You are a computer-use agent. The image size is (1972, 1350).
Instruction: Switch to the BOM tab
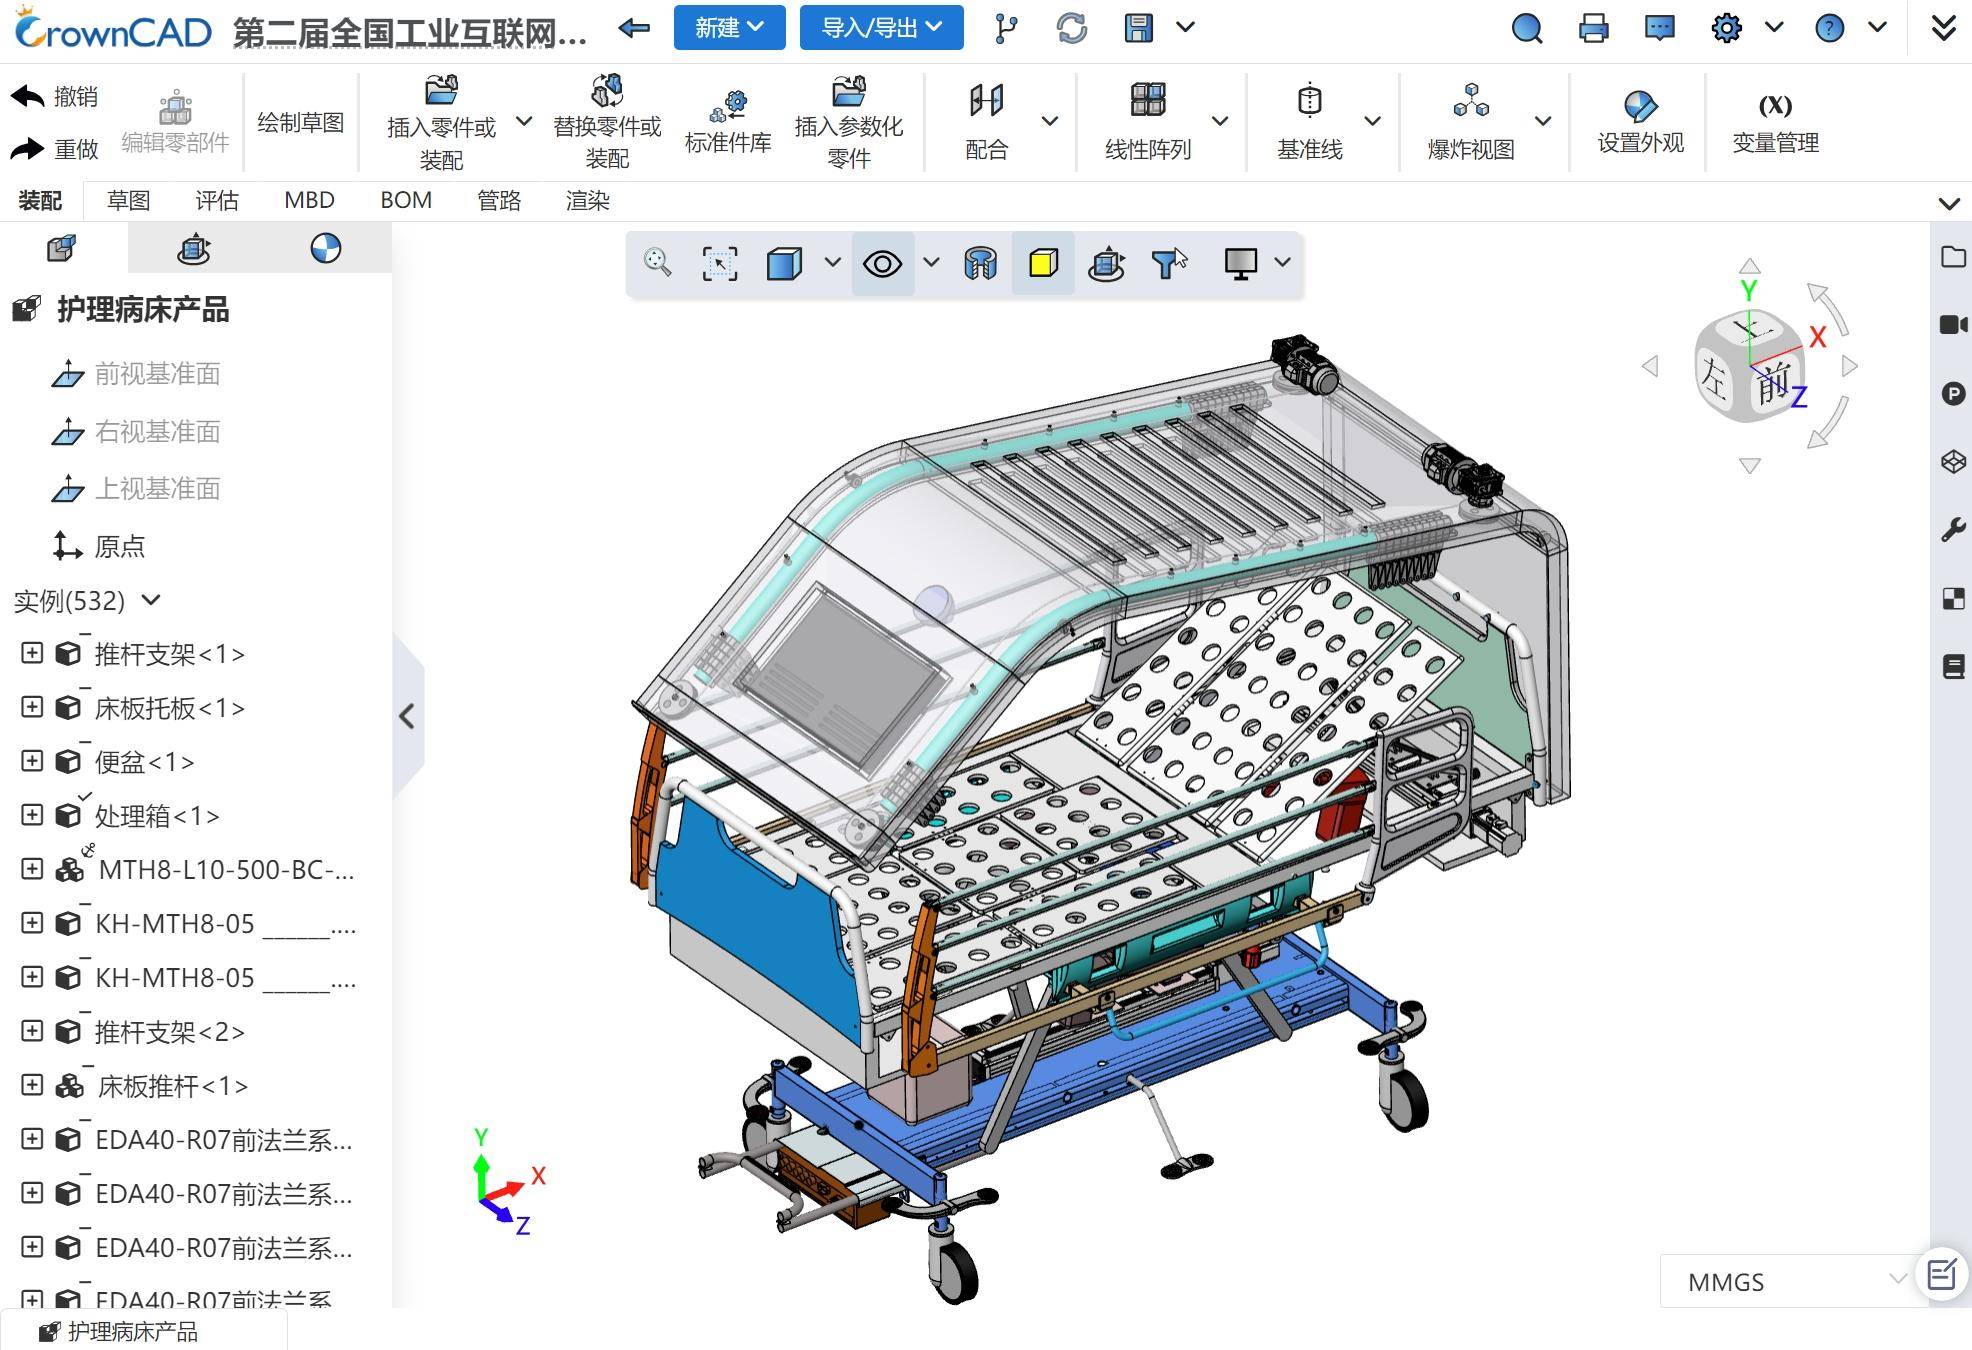(x=406, y=200)
